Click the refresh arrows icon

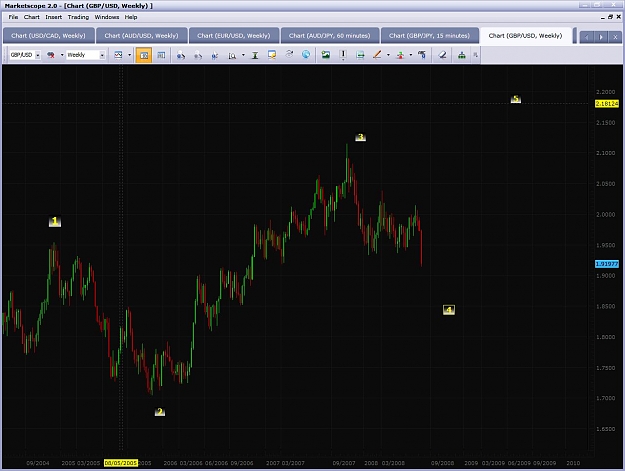tap(289, 54)
